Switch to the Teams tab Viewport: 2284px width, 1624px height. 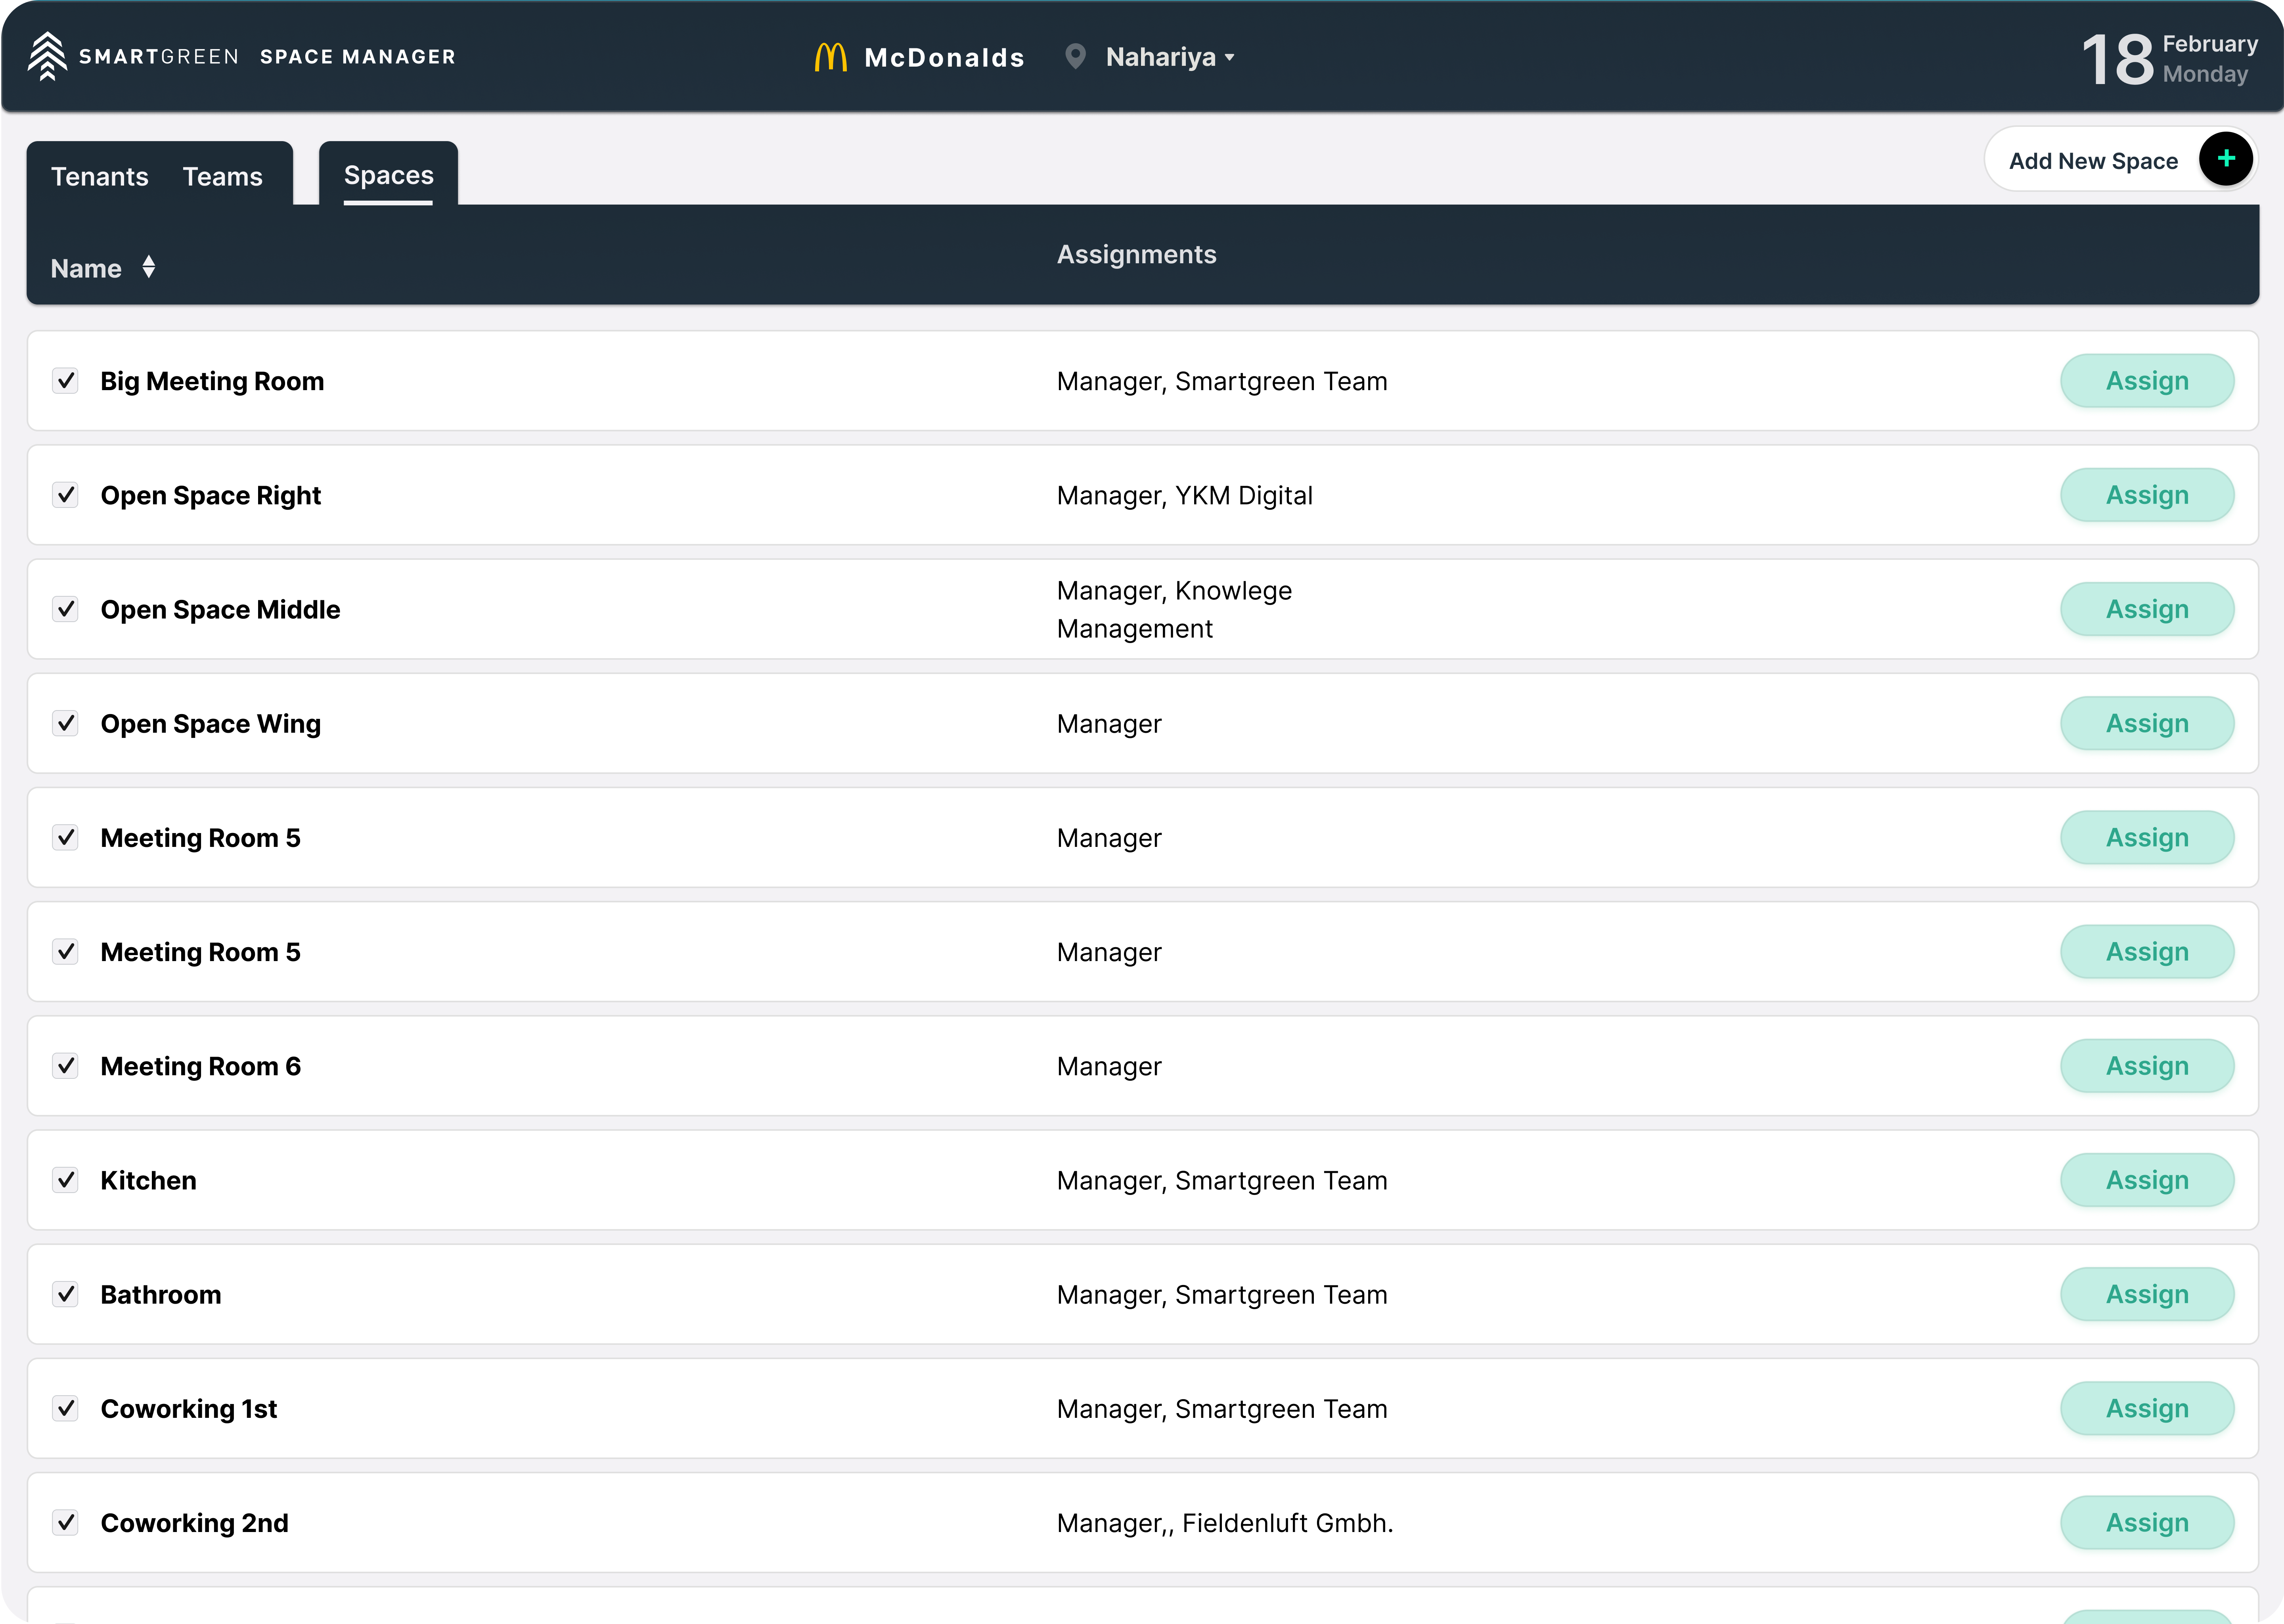click(222, 177)
